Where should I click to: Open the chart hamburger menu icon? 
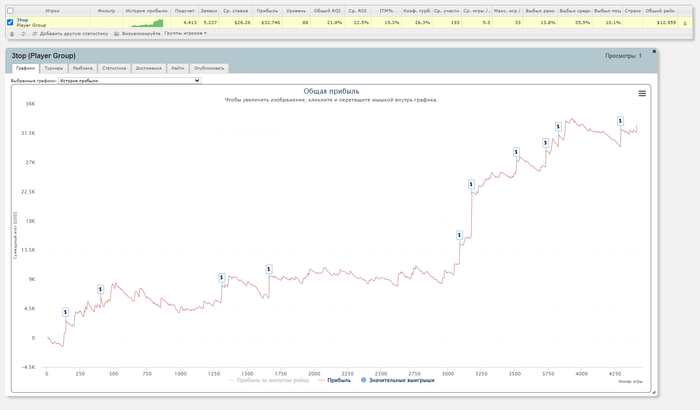coord(642,93)
